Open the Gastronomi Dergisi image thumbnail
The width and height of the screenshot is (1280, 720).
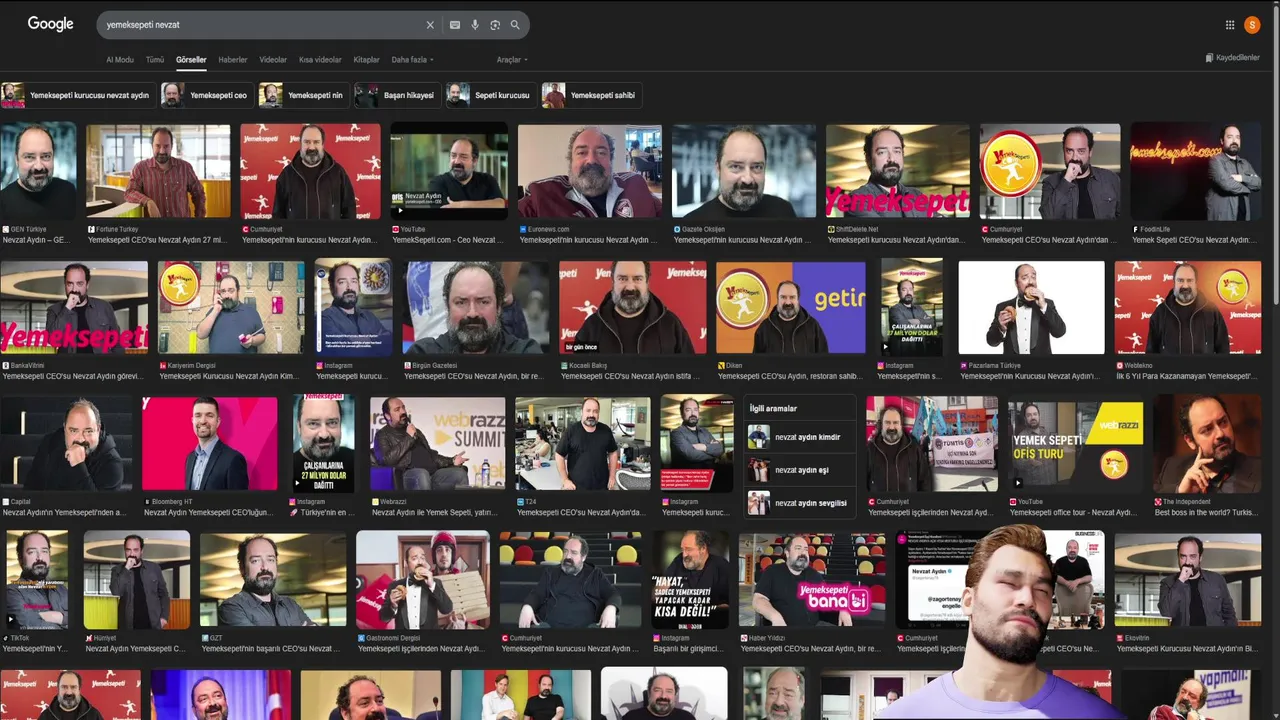point(423,579)
